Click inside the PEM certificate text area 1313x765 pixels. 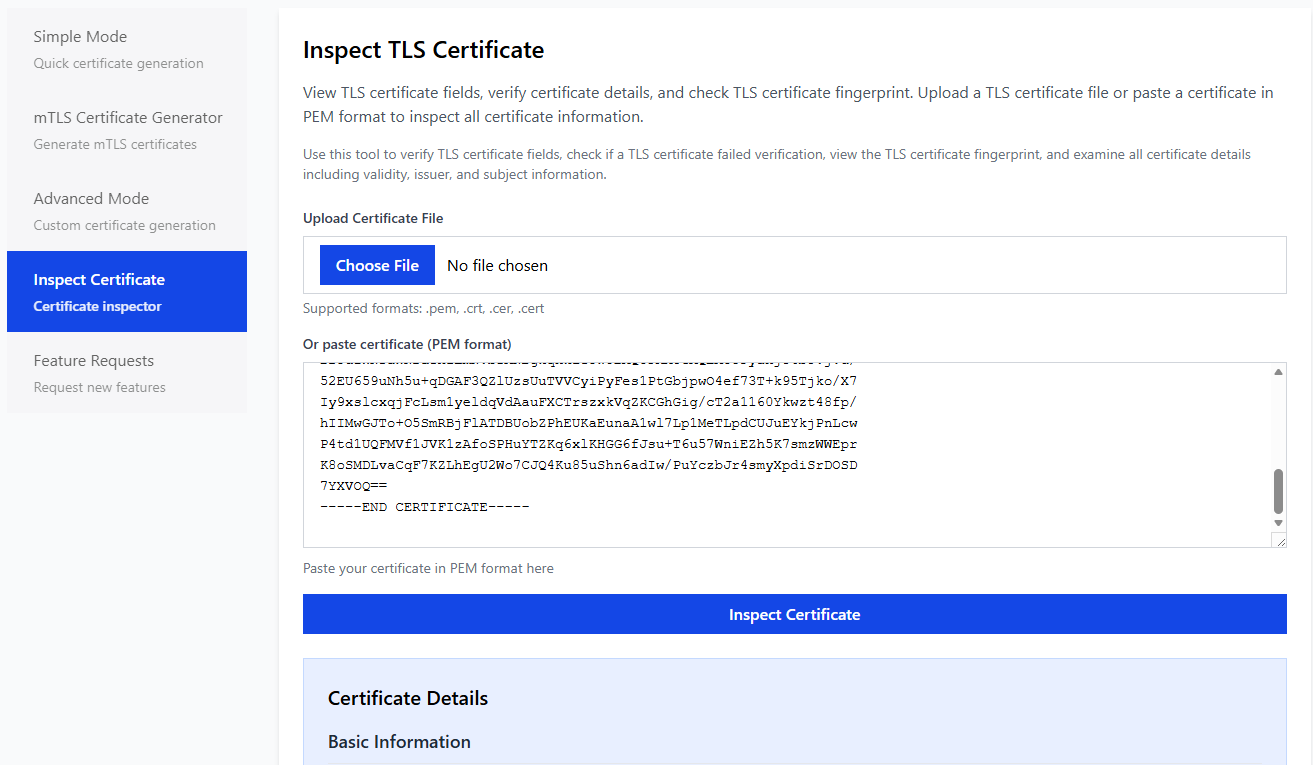click(x=700, y=440)
